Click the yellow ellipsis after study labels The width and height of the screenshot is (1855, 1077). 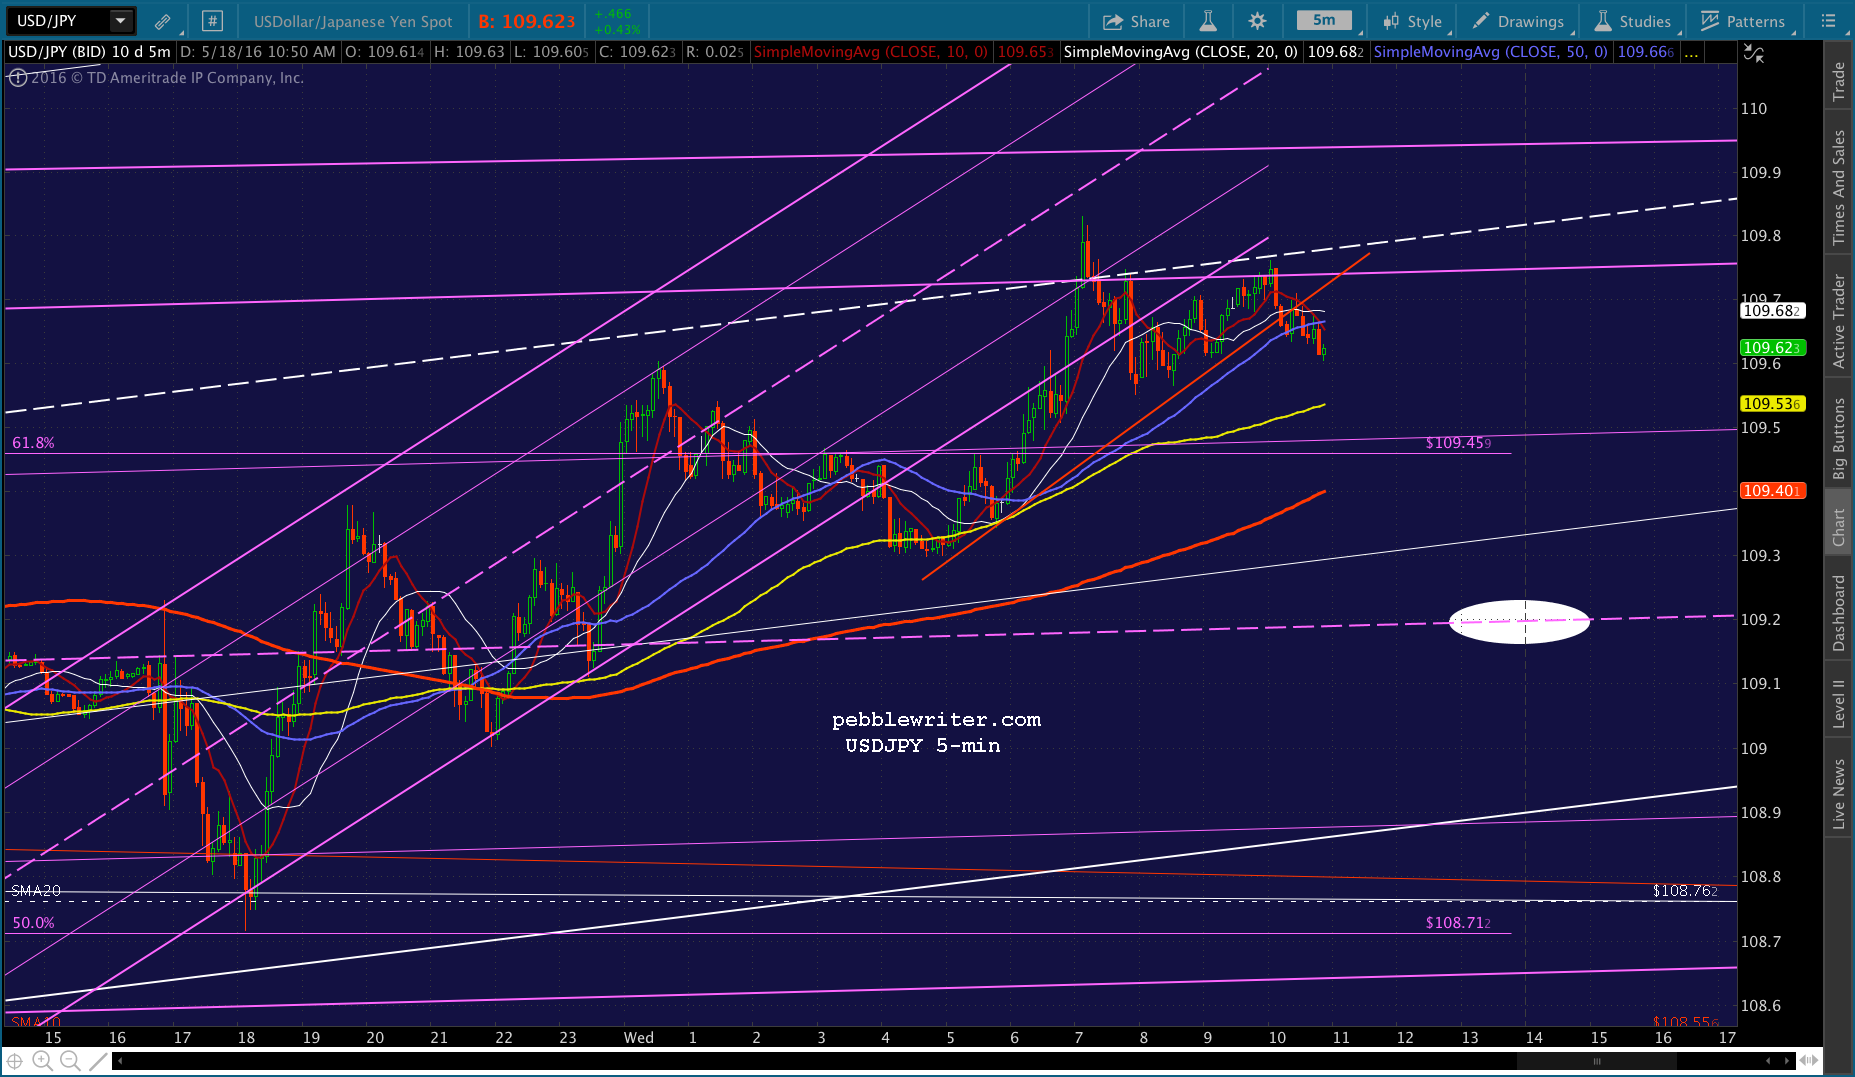(1691, 53)
